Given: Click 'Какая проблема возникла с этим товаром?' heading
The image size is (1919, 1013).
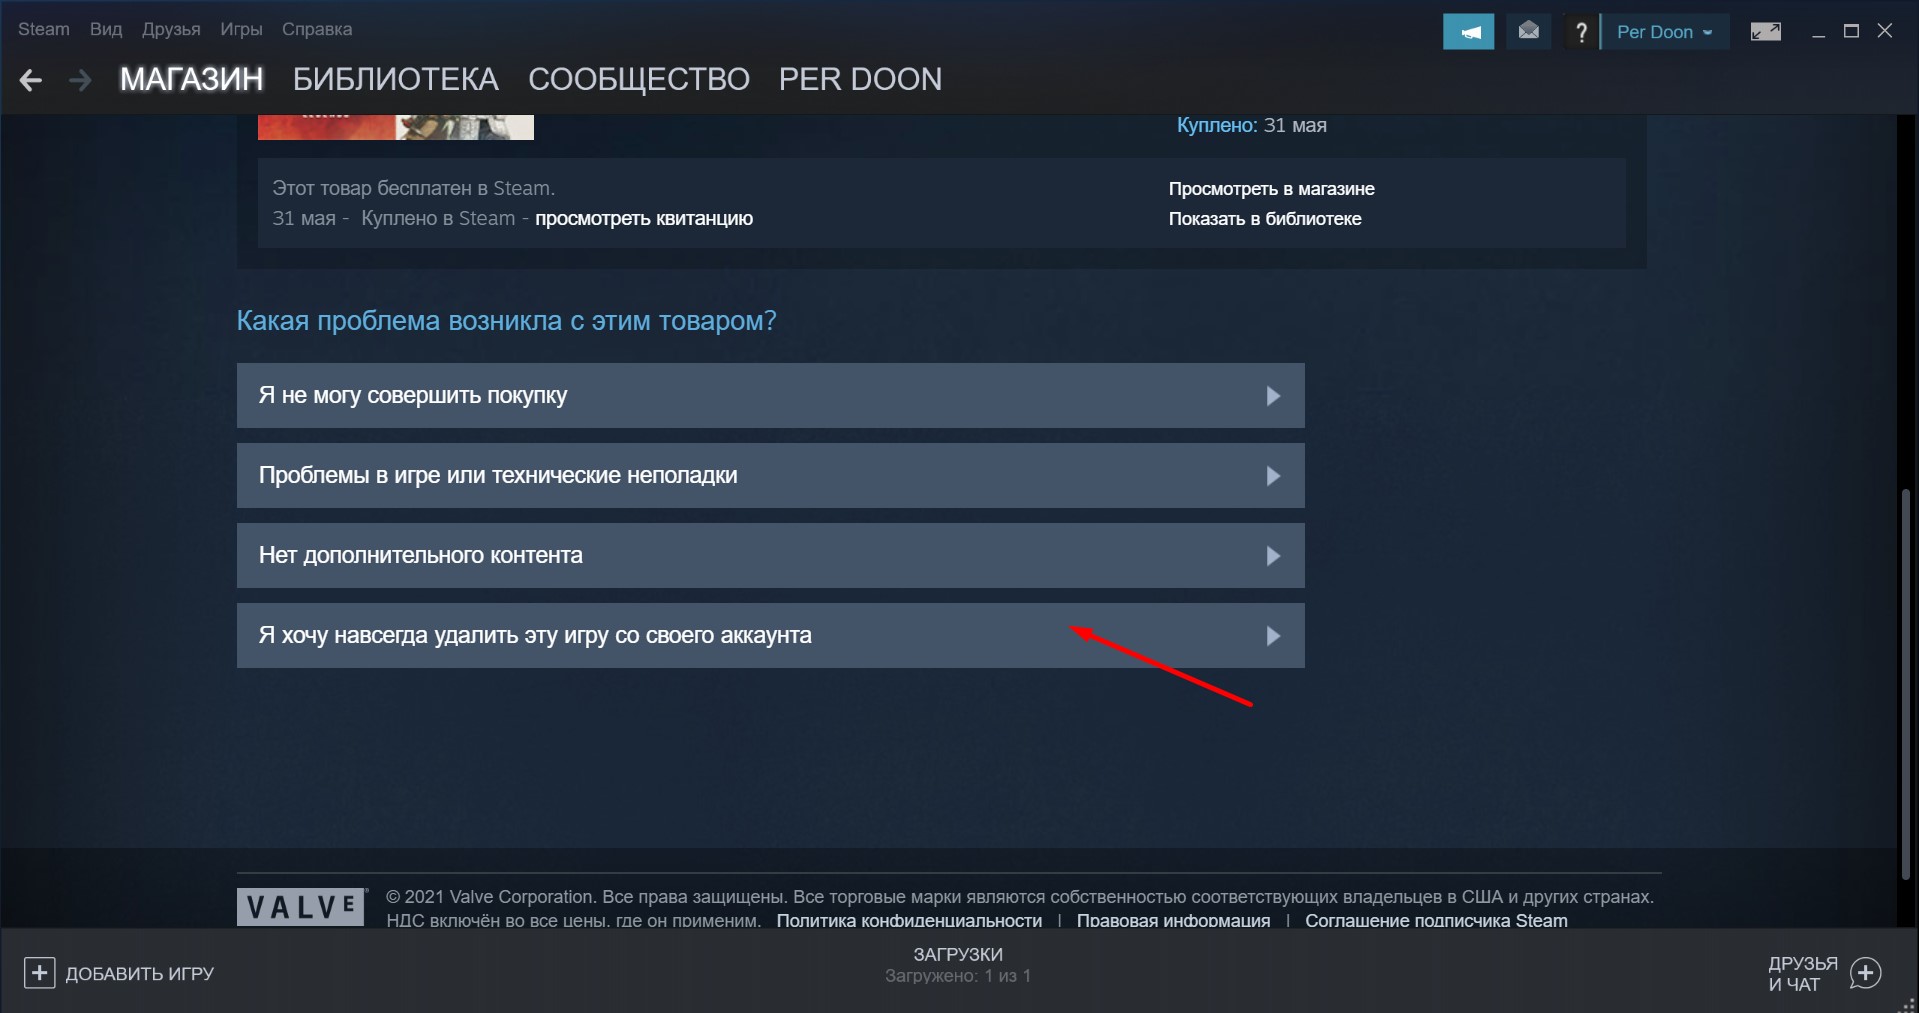Looking at the screenshot, I should coord(506,321).
